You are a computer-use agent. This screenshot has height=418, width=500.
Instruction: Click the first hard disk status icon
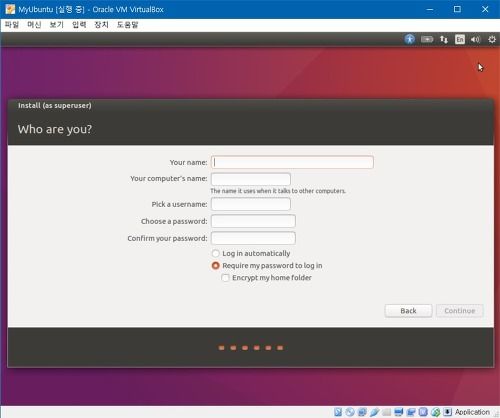coord(338,412)
